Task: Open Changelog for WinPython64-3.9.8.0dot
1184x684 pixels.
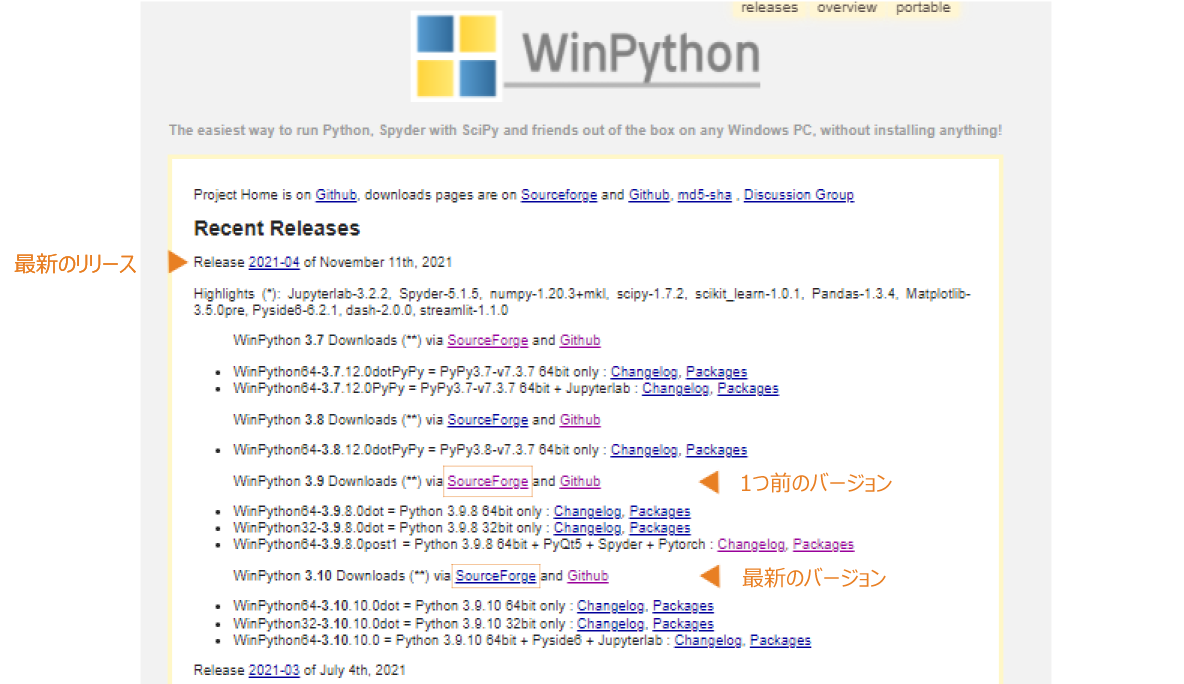Action: click(587, 511)
